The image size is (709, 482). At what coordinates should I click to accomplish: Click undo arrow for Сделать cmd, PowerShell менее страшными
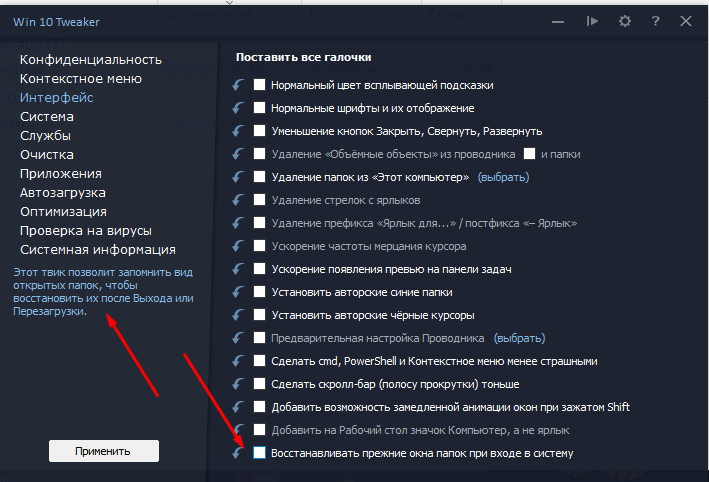click(x=238, y=361)
